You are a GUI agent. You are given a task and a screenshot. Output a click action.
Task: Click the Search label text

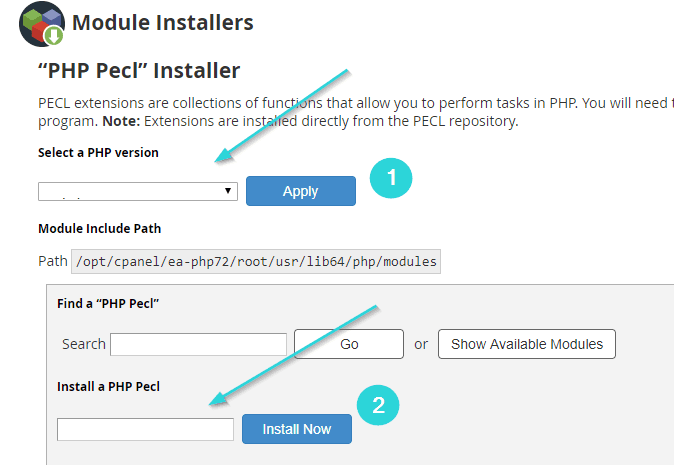click(84, 344)
